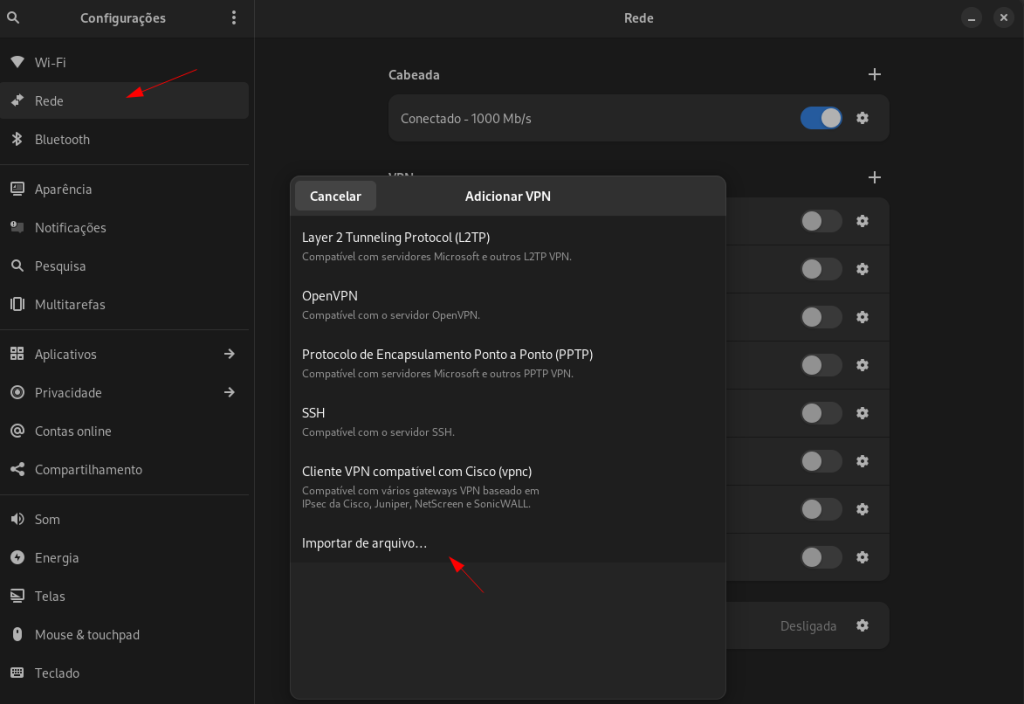
Task: Open the search icon in Configurações
Action: (13, 17)
